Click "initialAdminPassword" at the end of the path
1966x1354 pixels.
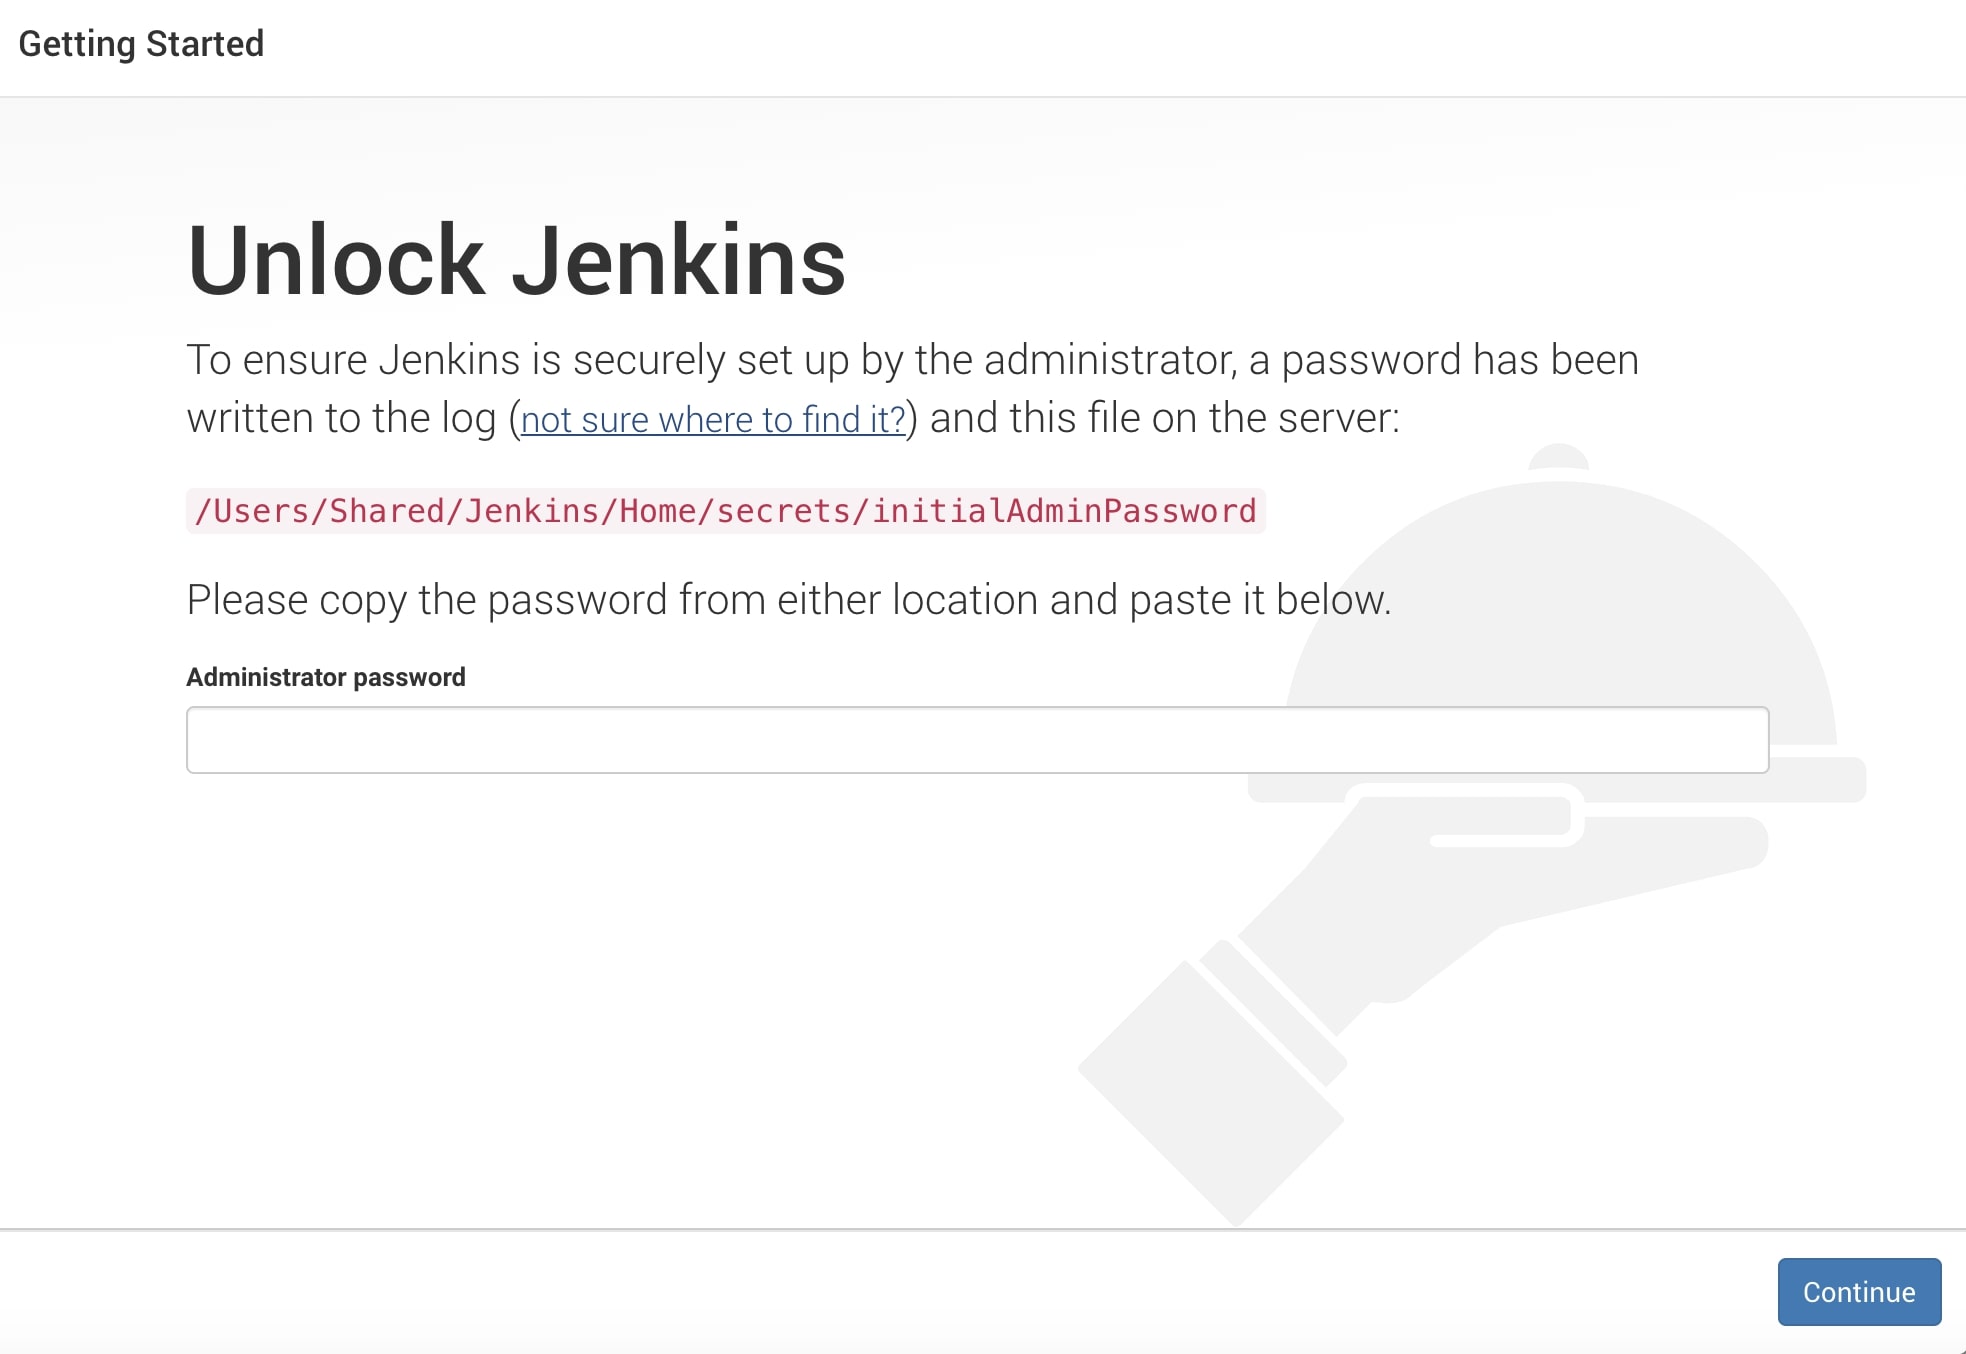tap(1063, 511)
